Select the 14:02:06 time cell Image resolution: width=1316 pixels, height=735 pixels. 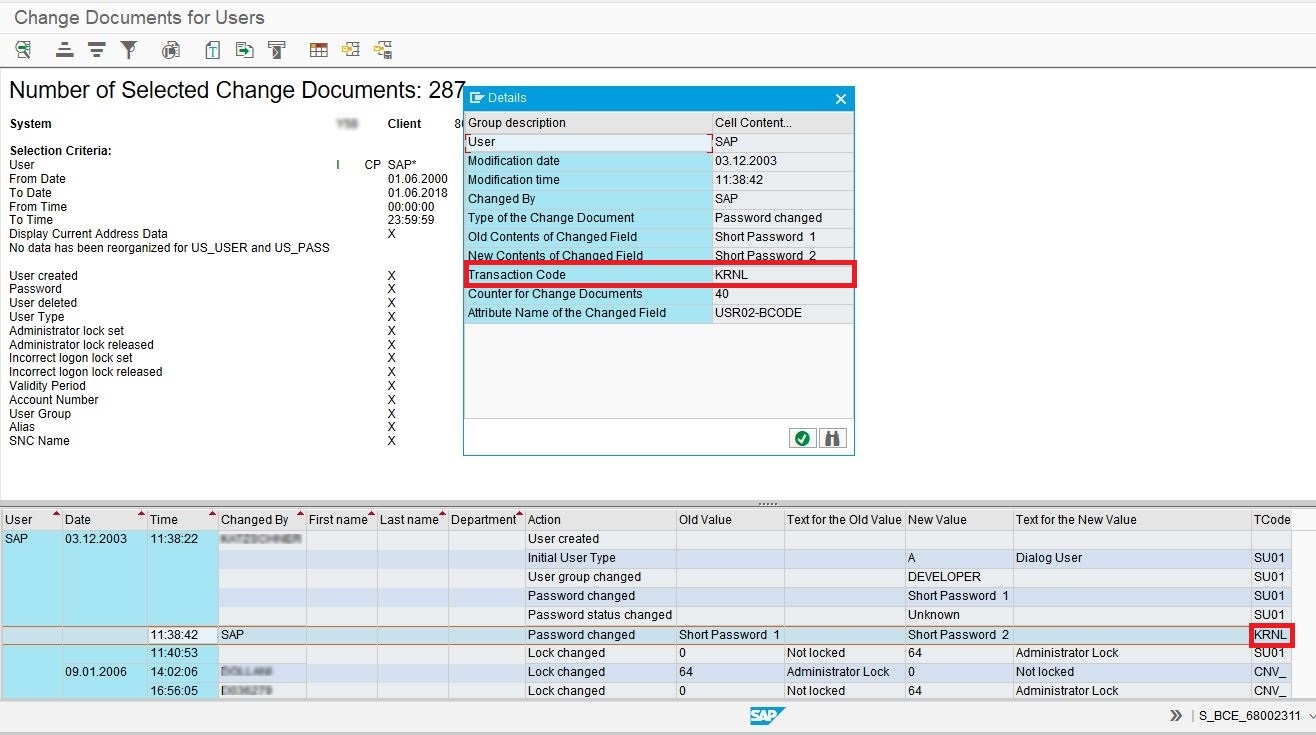[182, 672]
